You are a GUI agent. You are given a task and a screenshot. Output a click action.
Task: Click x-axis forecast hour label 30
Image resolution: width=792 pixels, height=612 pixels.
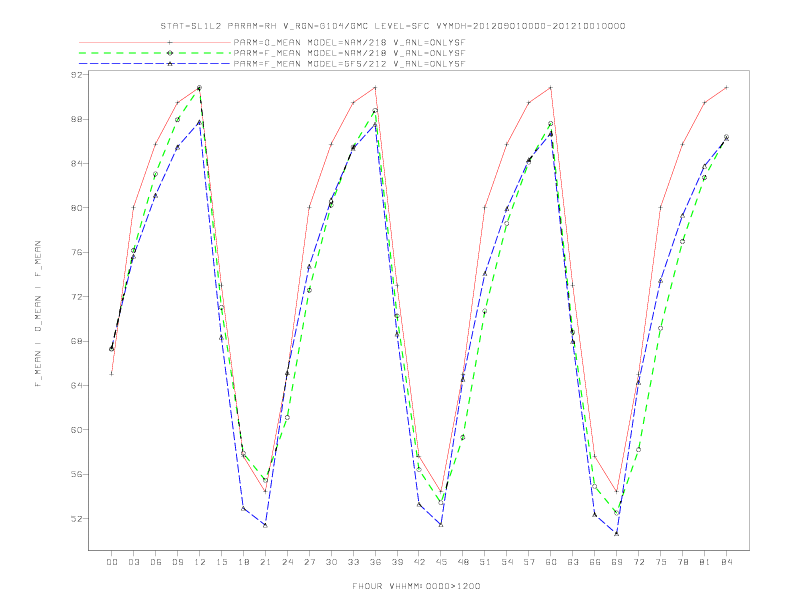[331, 562]
